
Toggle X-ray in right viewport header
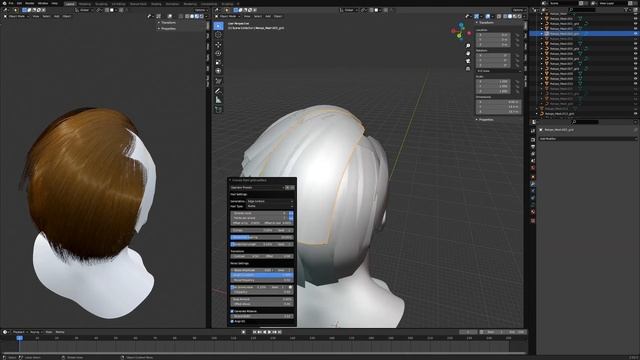[x=499, y=16]
